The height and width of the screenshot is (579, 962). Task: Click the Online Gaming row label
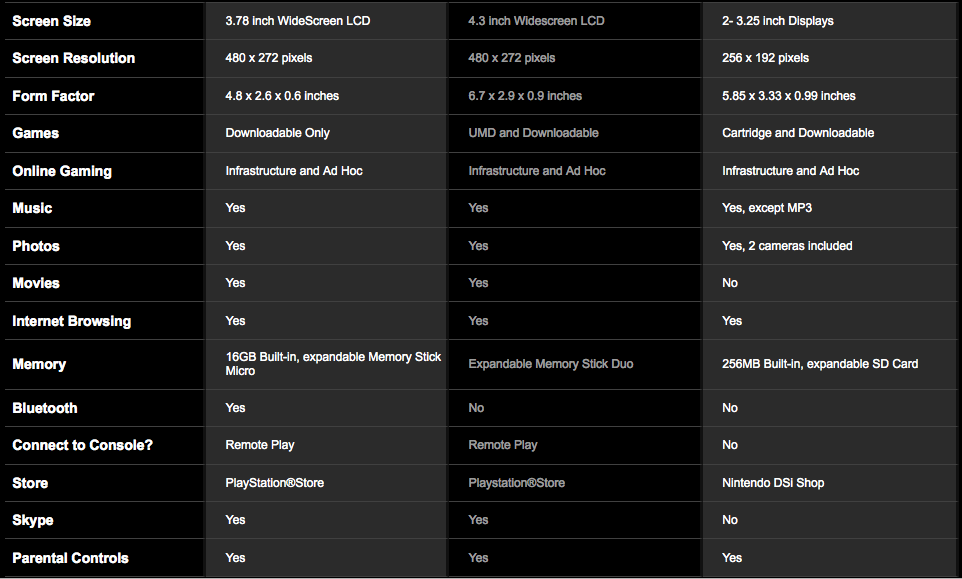point(62,171)
